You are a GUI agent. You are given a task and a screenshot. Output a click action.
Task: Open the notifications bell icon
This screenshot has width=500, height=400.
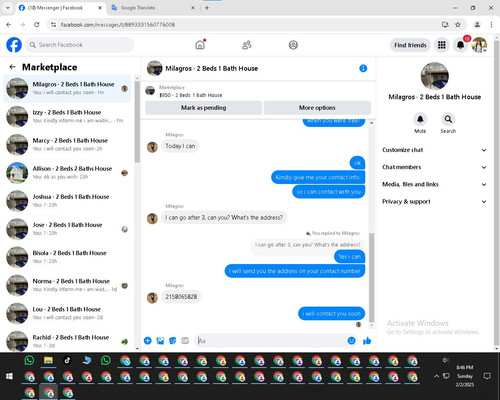pos(460,45)
